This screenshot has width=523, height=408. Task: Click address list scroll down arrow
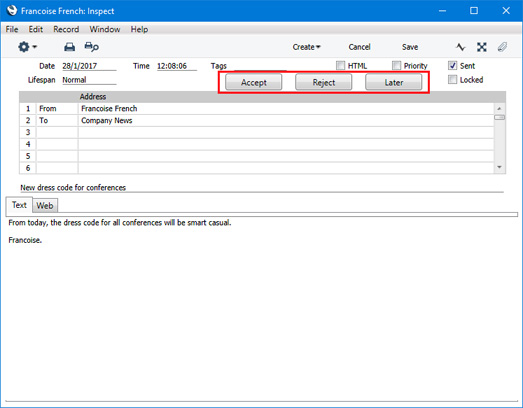(499, 167)
